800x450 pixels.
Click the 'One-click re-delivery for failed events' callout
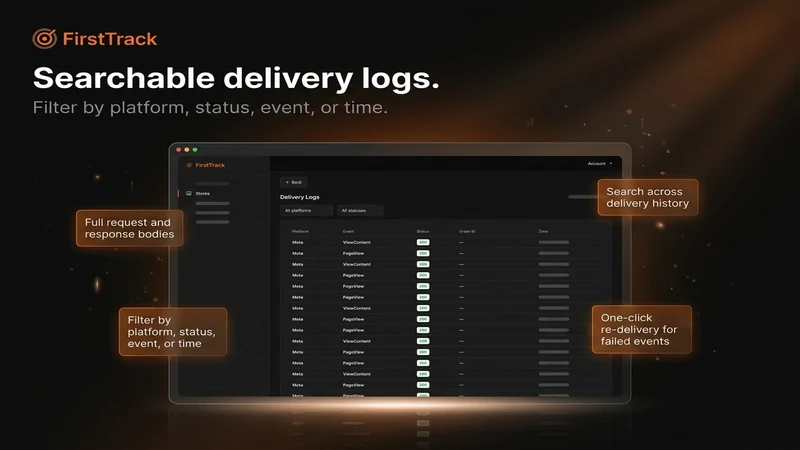pyautogui.click(x=641, y=330)
